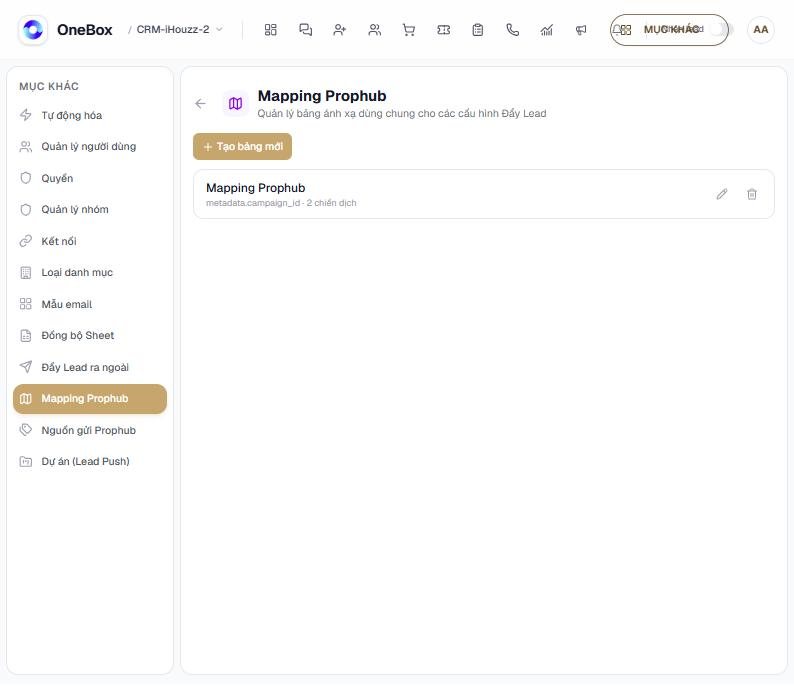Select Mapping Prophub in sidebar
The height and width of the screenshot is (686, 794).
click(90, 399)
